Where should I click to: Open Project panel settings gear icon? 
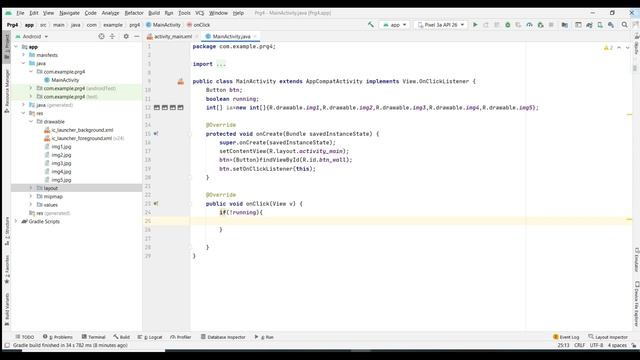click(x=126, y=36)
